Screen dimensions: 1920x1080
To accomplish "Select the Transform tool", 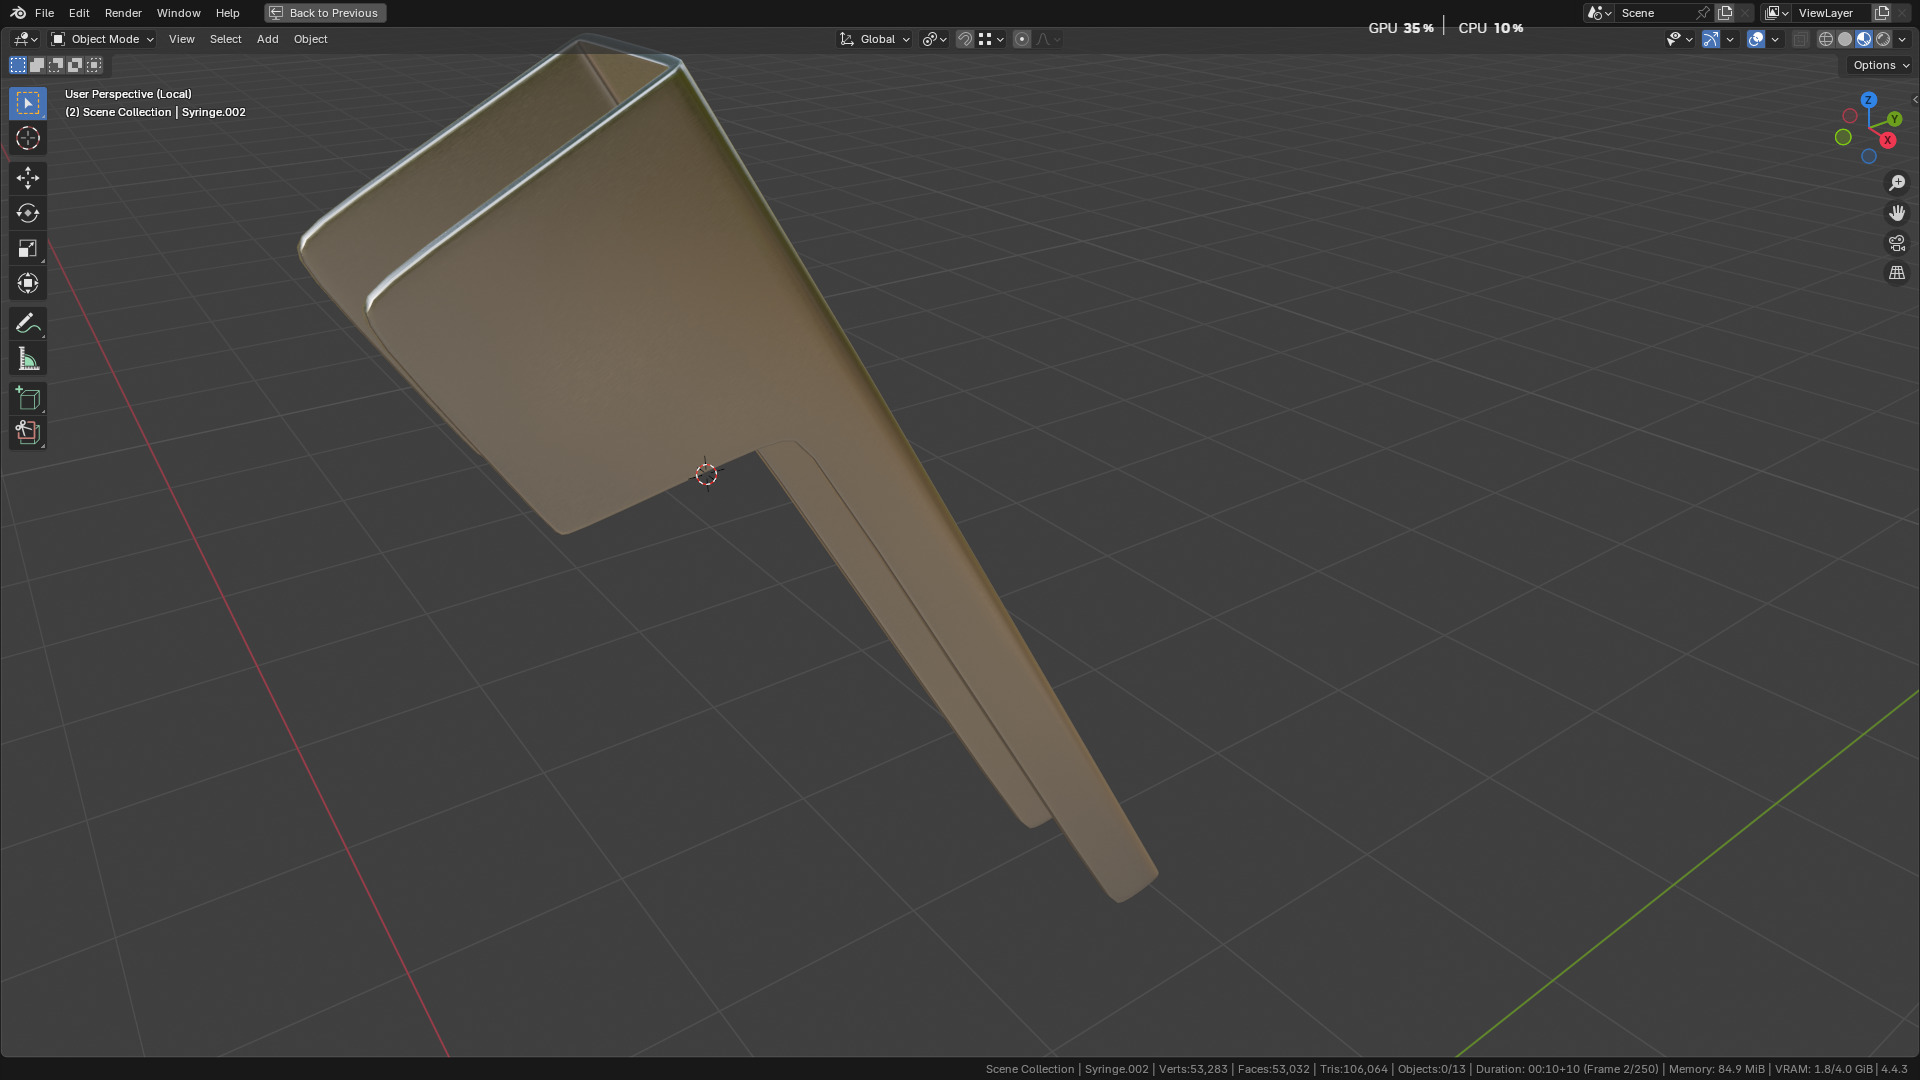I will (x=28, y=283).
